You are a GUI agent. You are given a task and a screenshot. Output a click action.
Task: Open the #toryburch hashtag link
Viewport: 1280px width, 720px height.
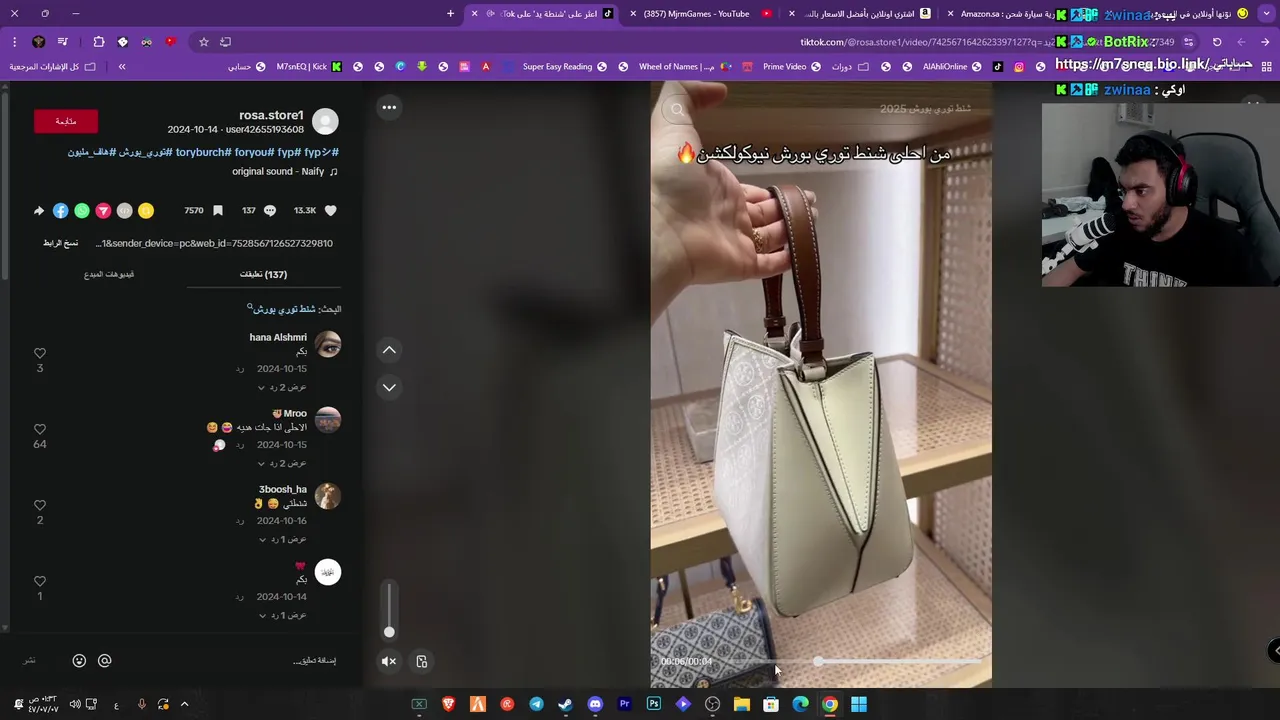[202, 152]
